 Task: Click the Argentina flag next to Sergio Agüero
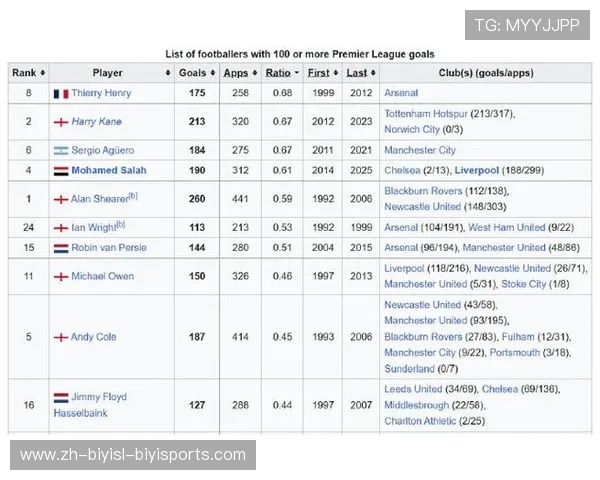(x=61, y=150)
